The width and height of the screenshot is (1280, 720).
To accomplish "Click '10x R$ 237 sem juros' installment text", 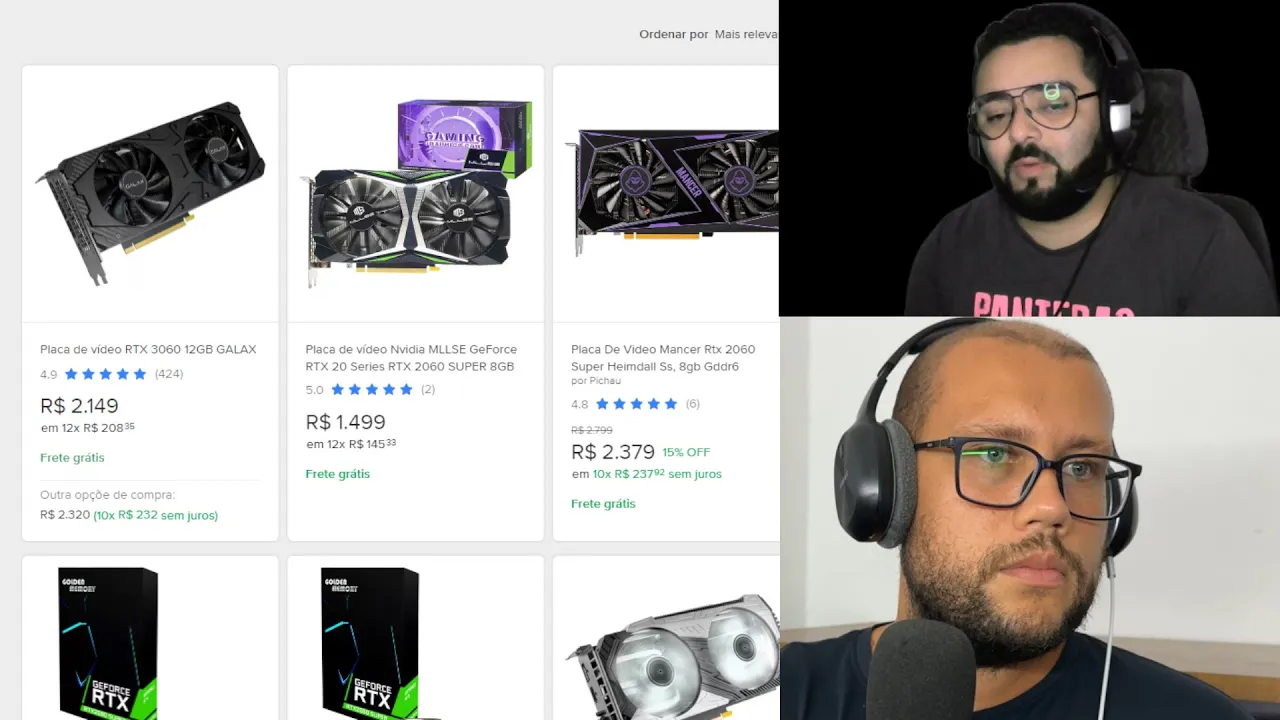I will point(657,474).
